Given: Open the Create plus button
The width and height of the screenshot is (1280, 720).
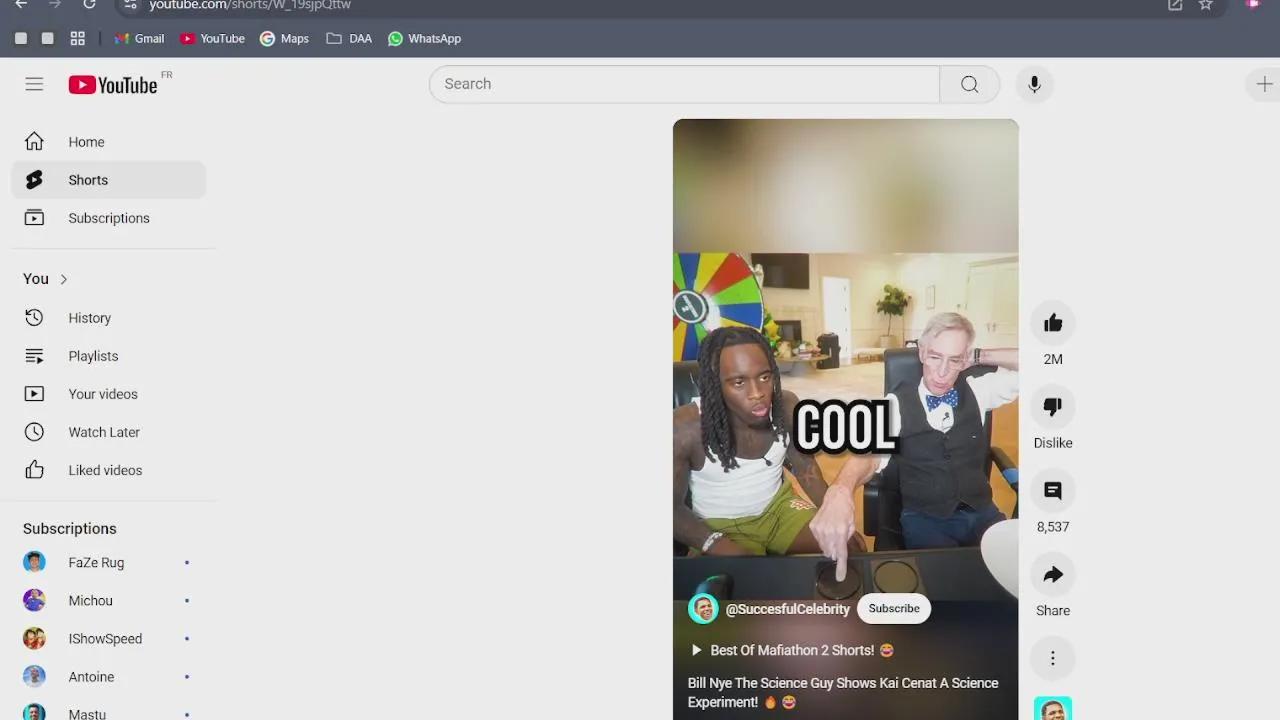Looking at the screenshot, I should [x=1264, y=84].
